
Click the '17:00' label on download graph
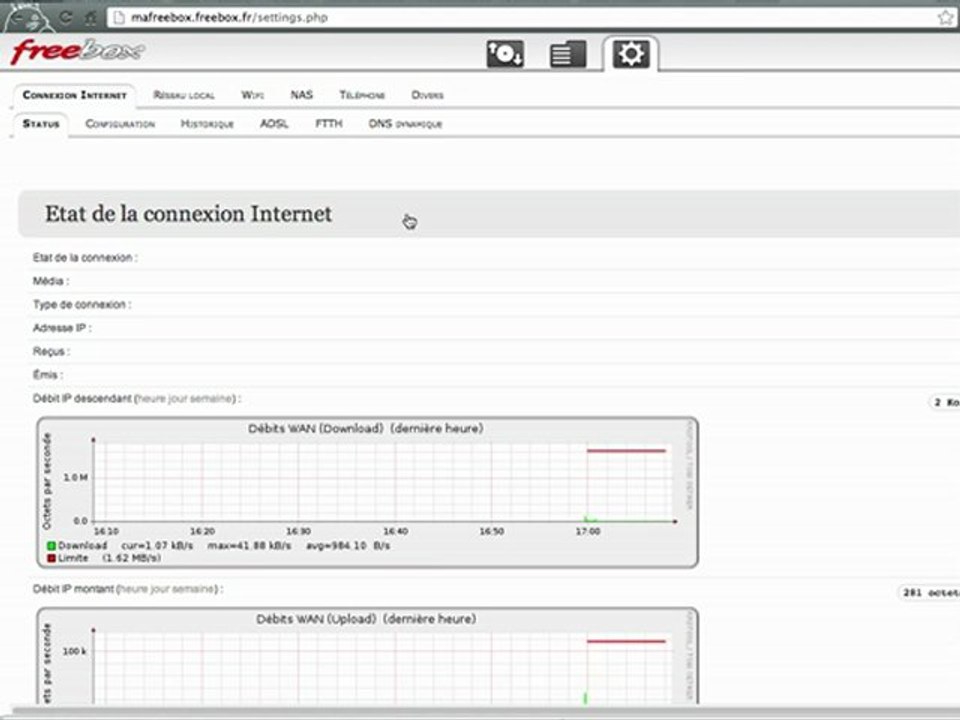click(x=588, y=531)
